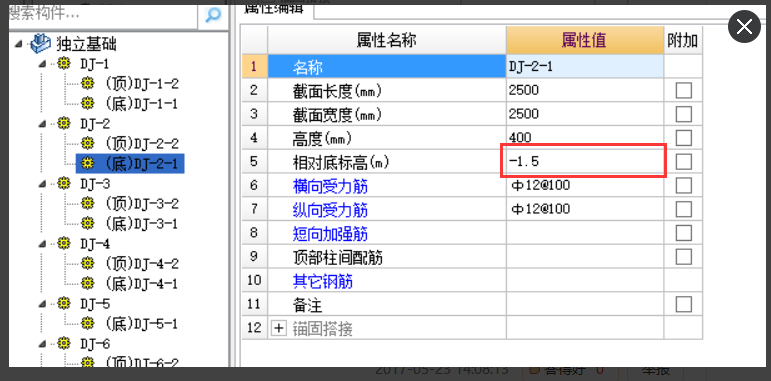
Task: Select (底)DJ-1-1 in the tree
Action: coord(142,103)
